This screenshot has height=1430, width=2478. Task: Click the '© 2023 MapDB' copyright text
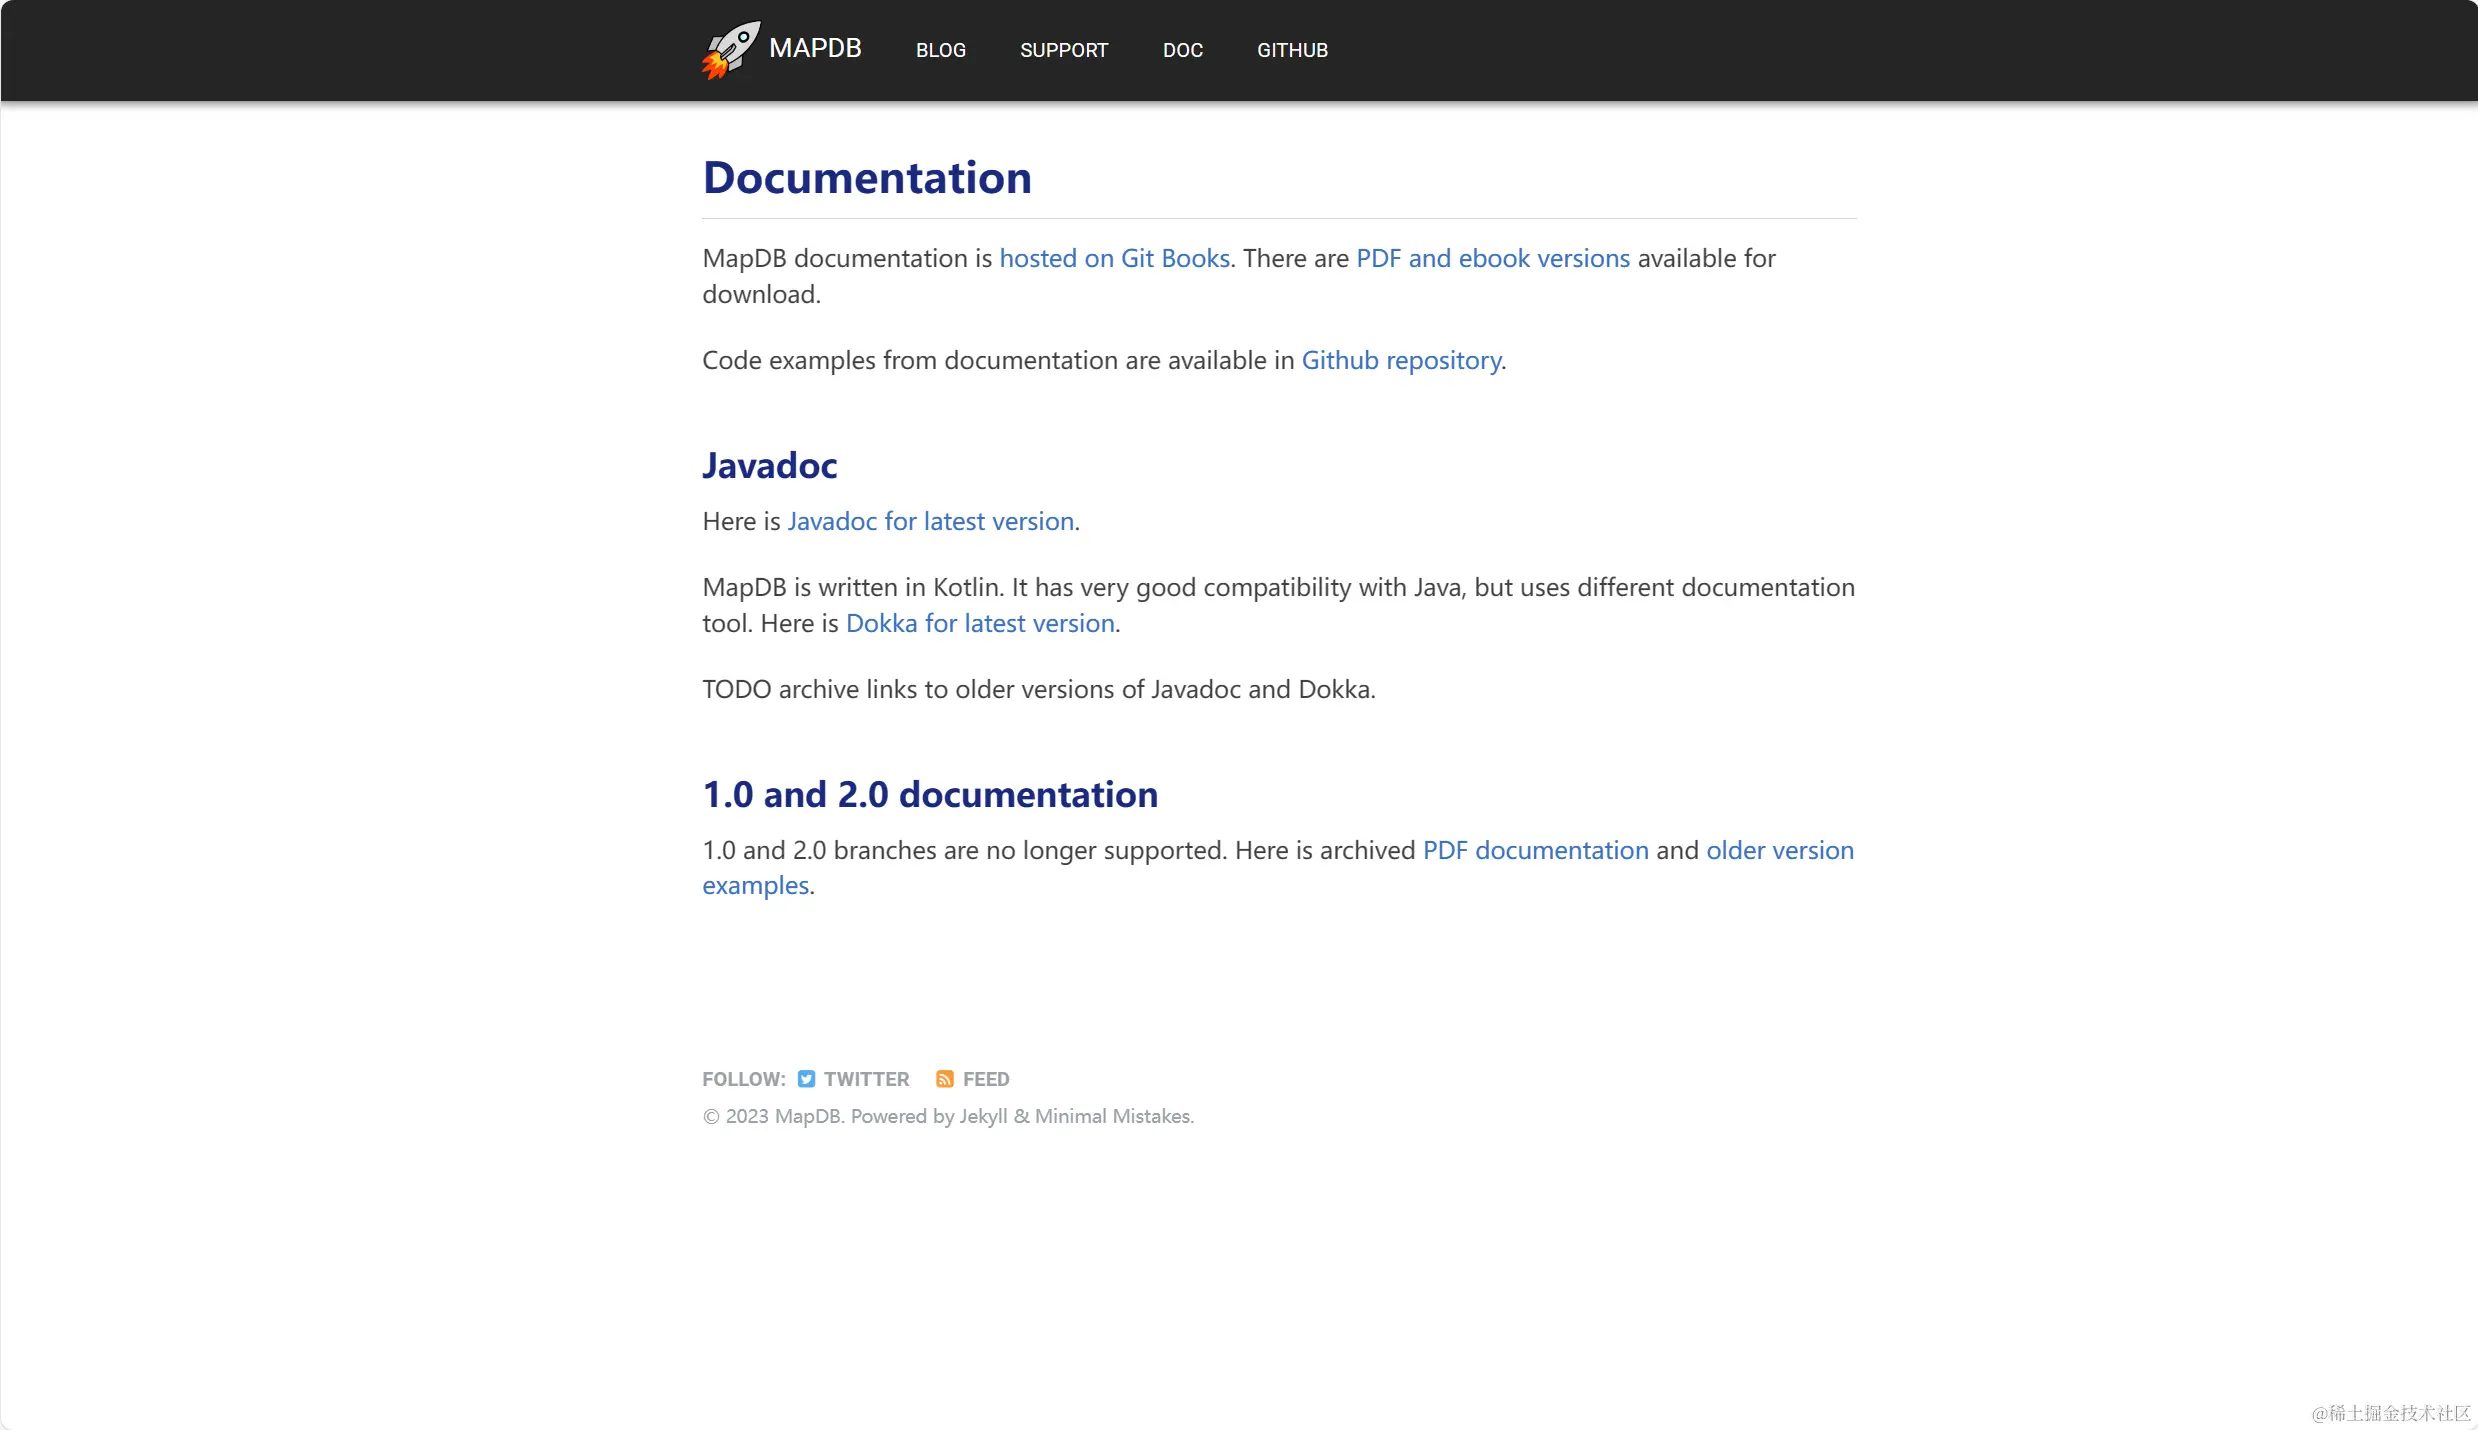(948, 1116)
